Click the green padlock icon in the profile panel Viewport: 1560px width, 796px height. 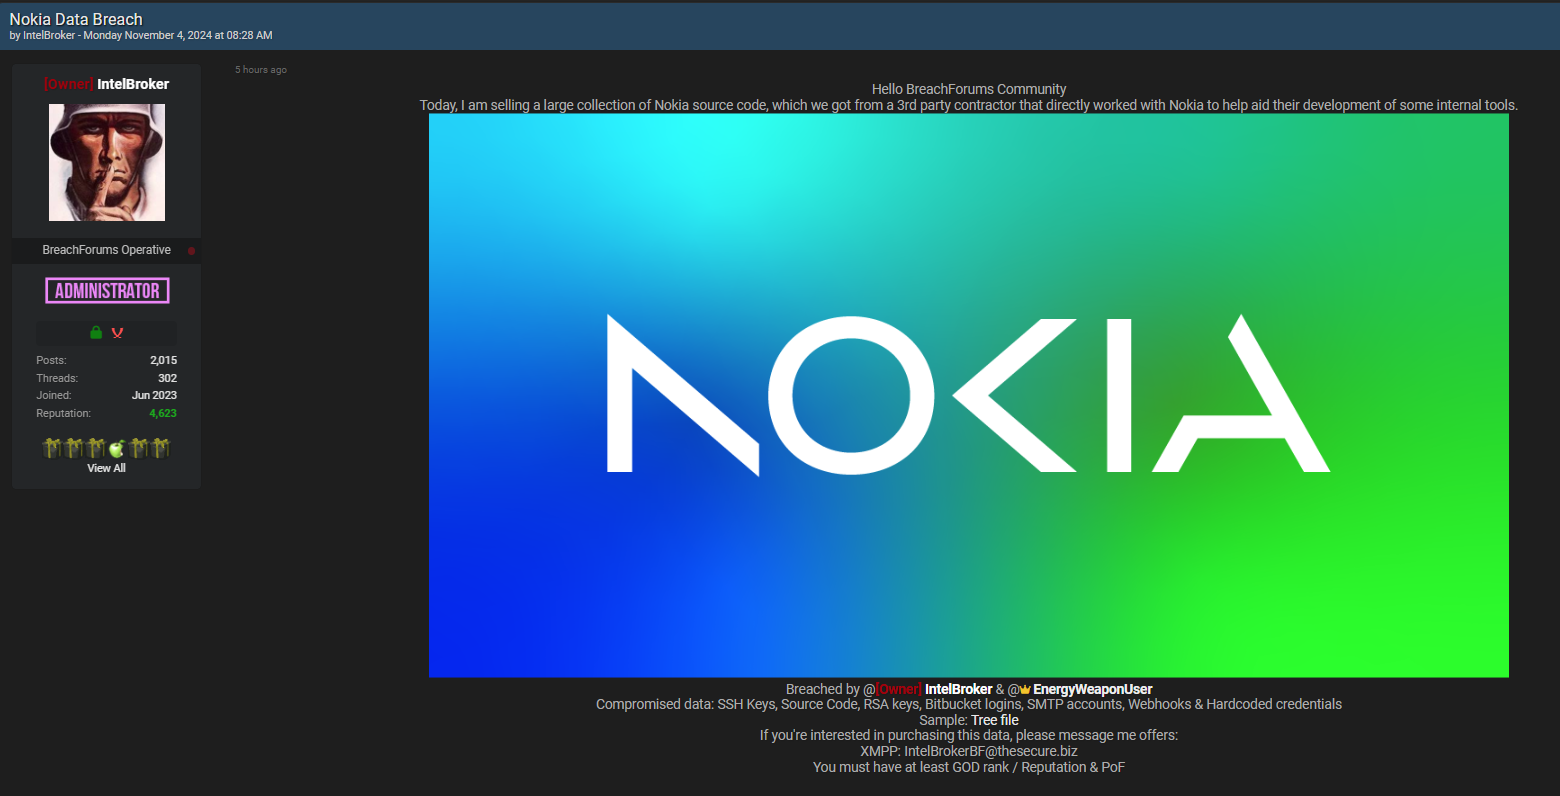coord(96,332)
